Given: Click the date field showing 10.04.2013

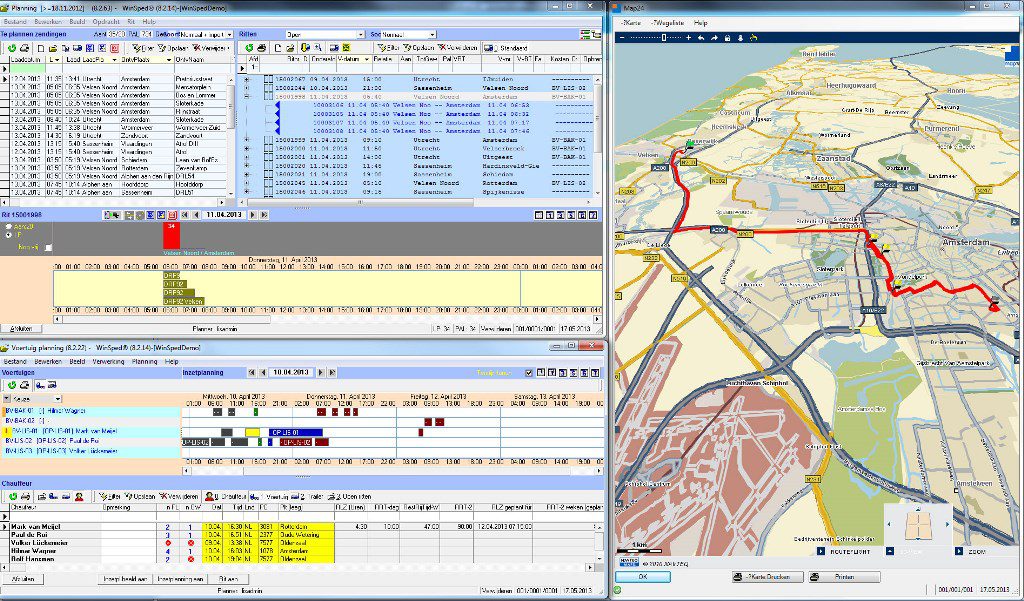Looking at the screenshot, I should [290, 372].
